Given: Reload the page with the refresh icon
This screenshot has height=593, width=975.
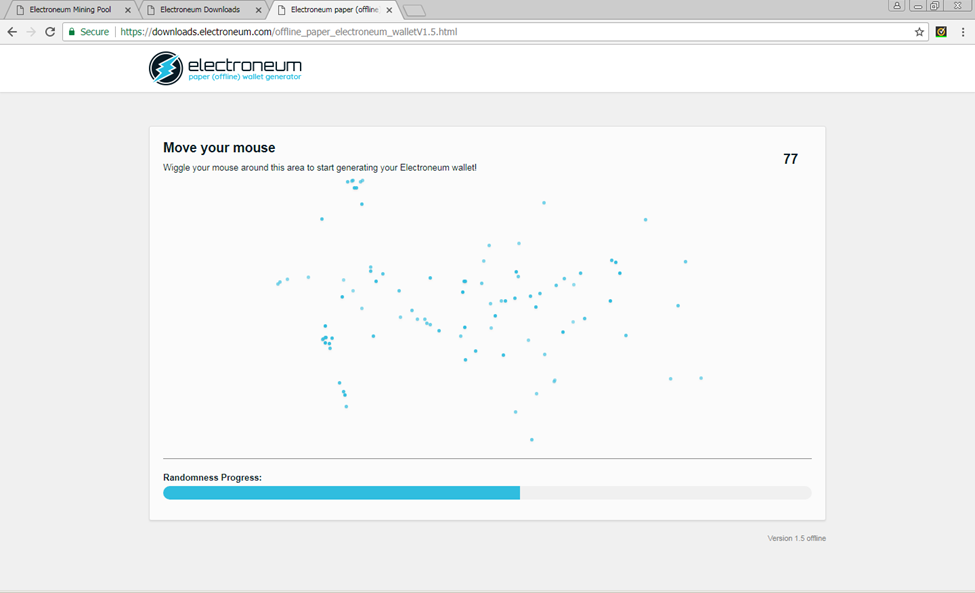Looking at the screenshot, I should pos(50,32).
